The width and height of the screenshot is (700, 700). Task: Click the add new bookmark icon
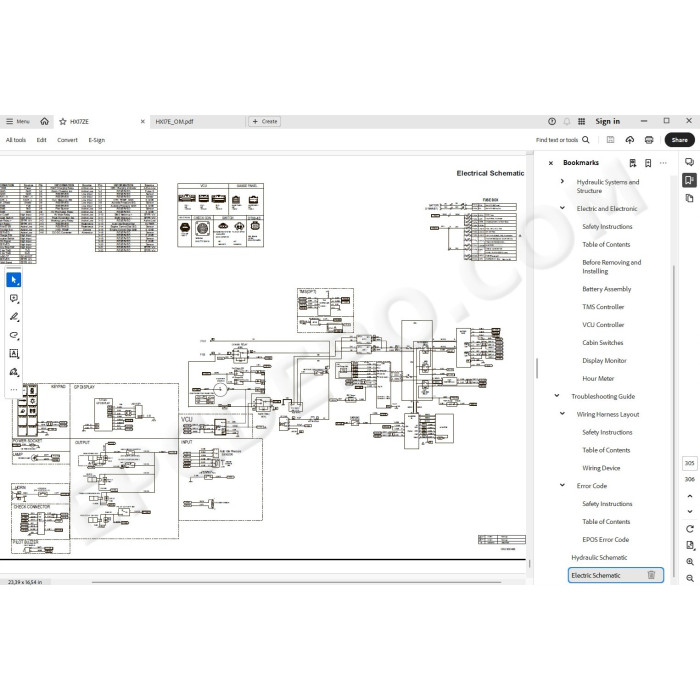pos(648,163)
